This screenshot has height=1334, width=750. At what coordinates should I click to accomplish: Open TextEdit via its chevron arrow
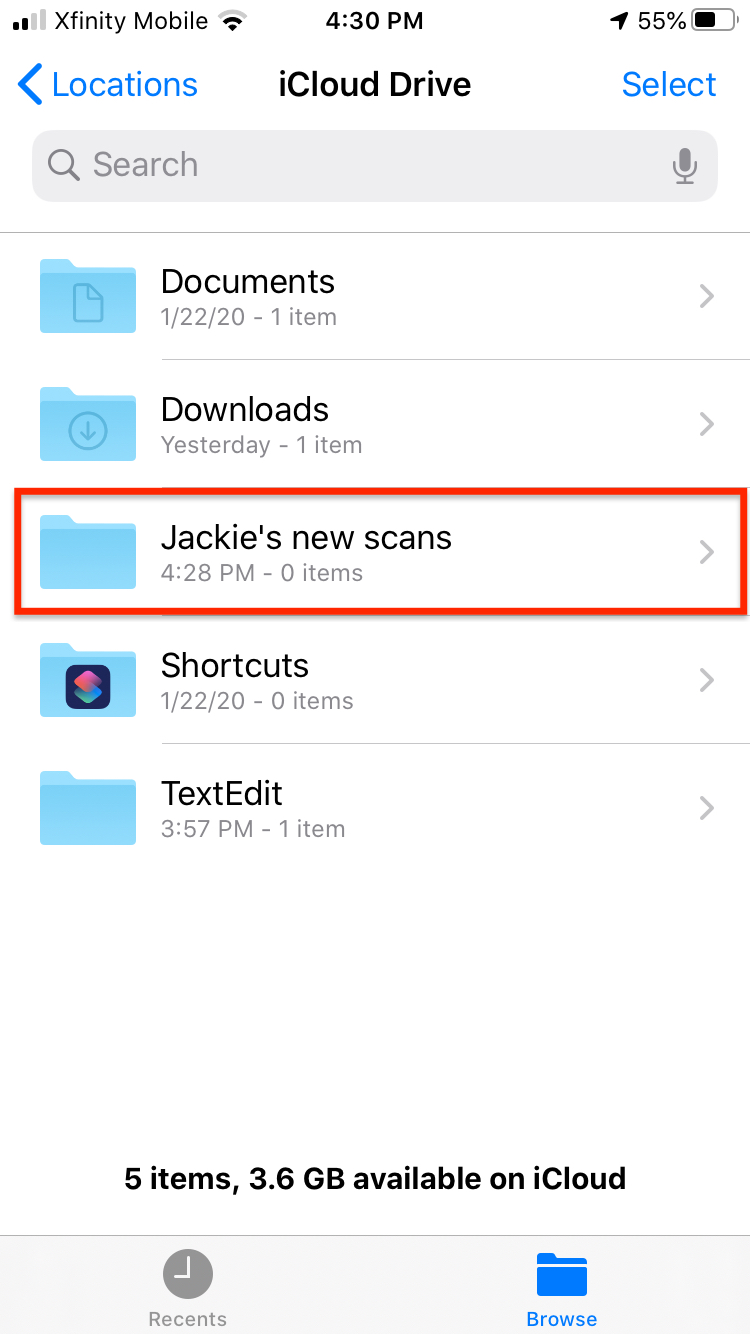pos(707,808)
